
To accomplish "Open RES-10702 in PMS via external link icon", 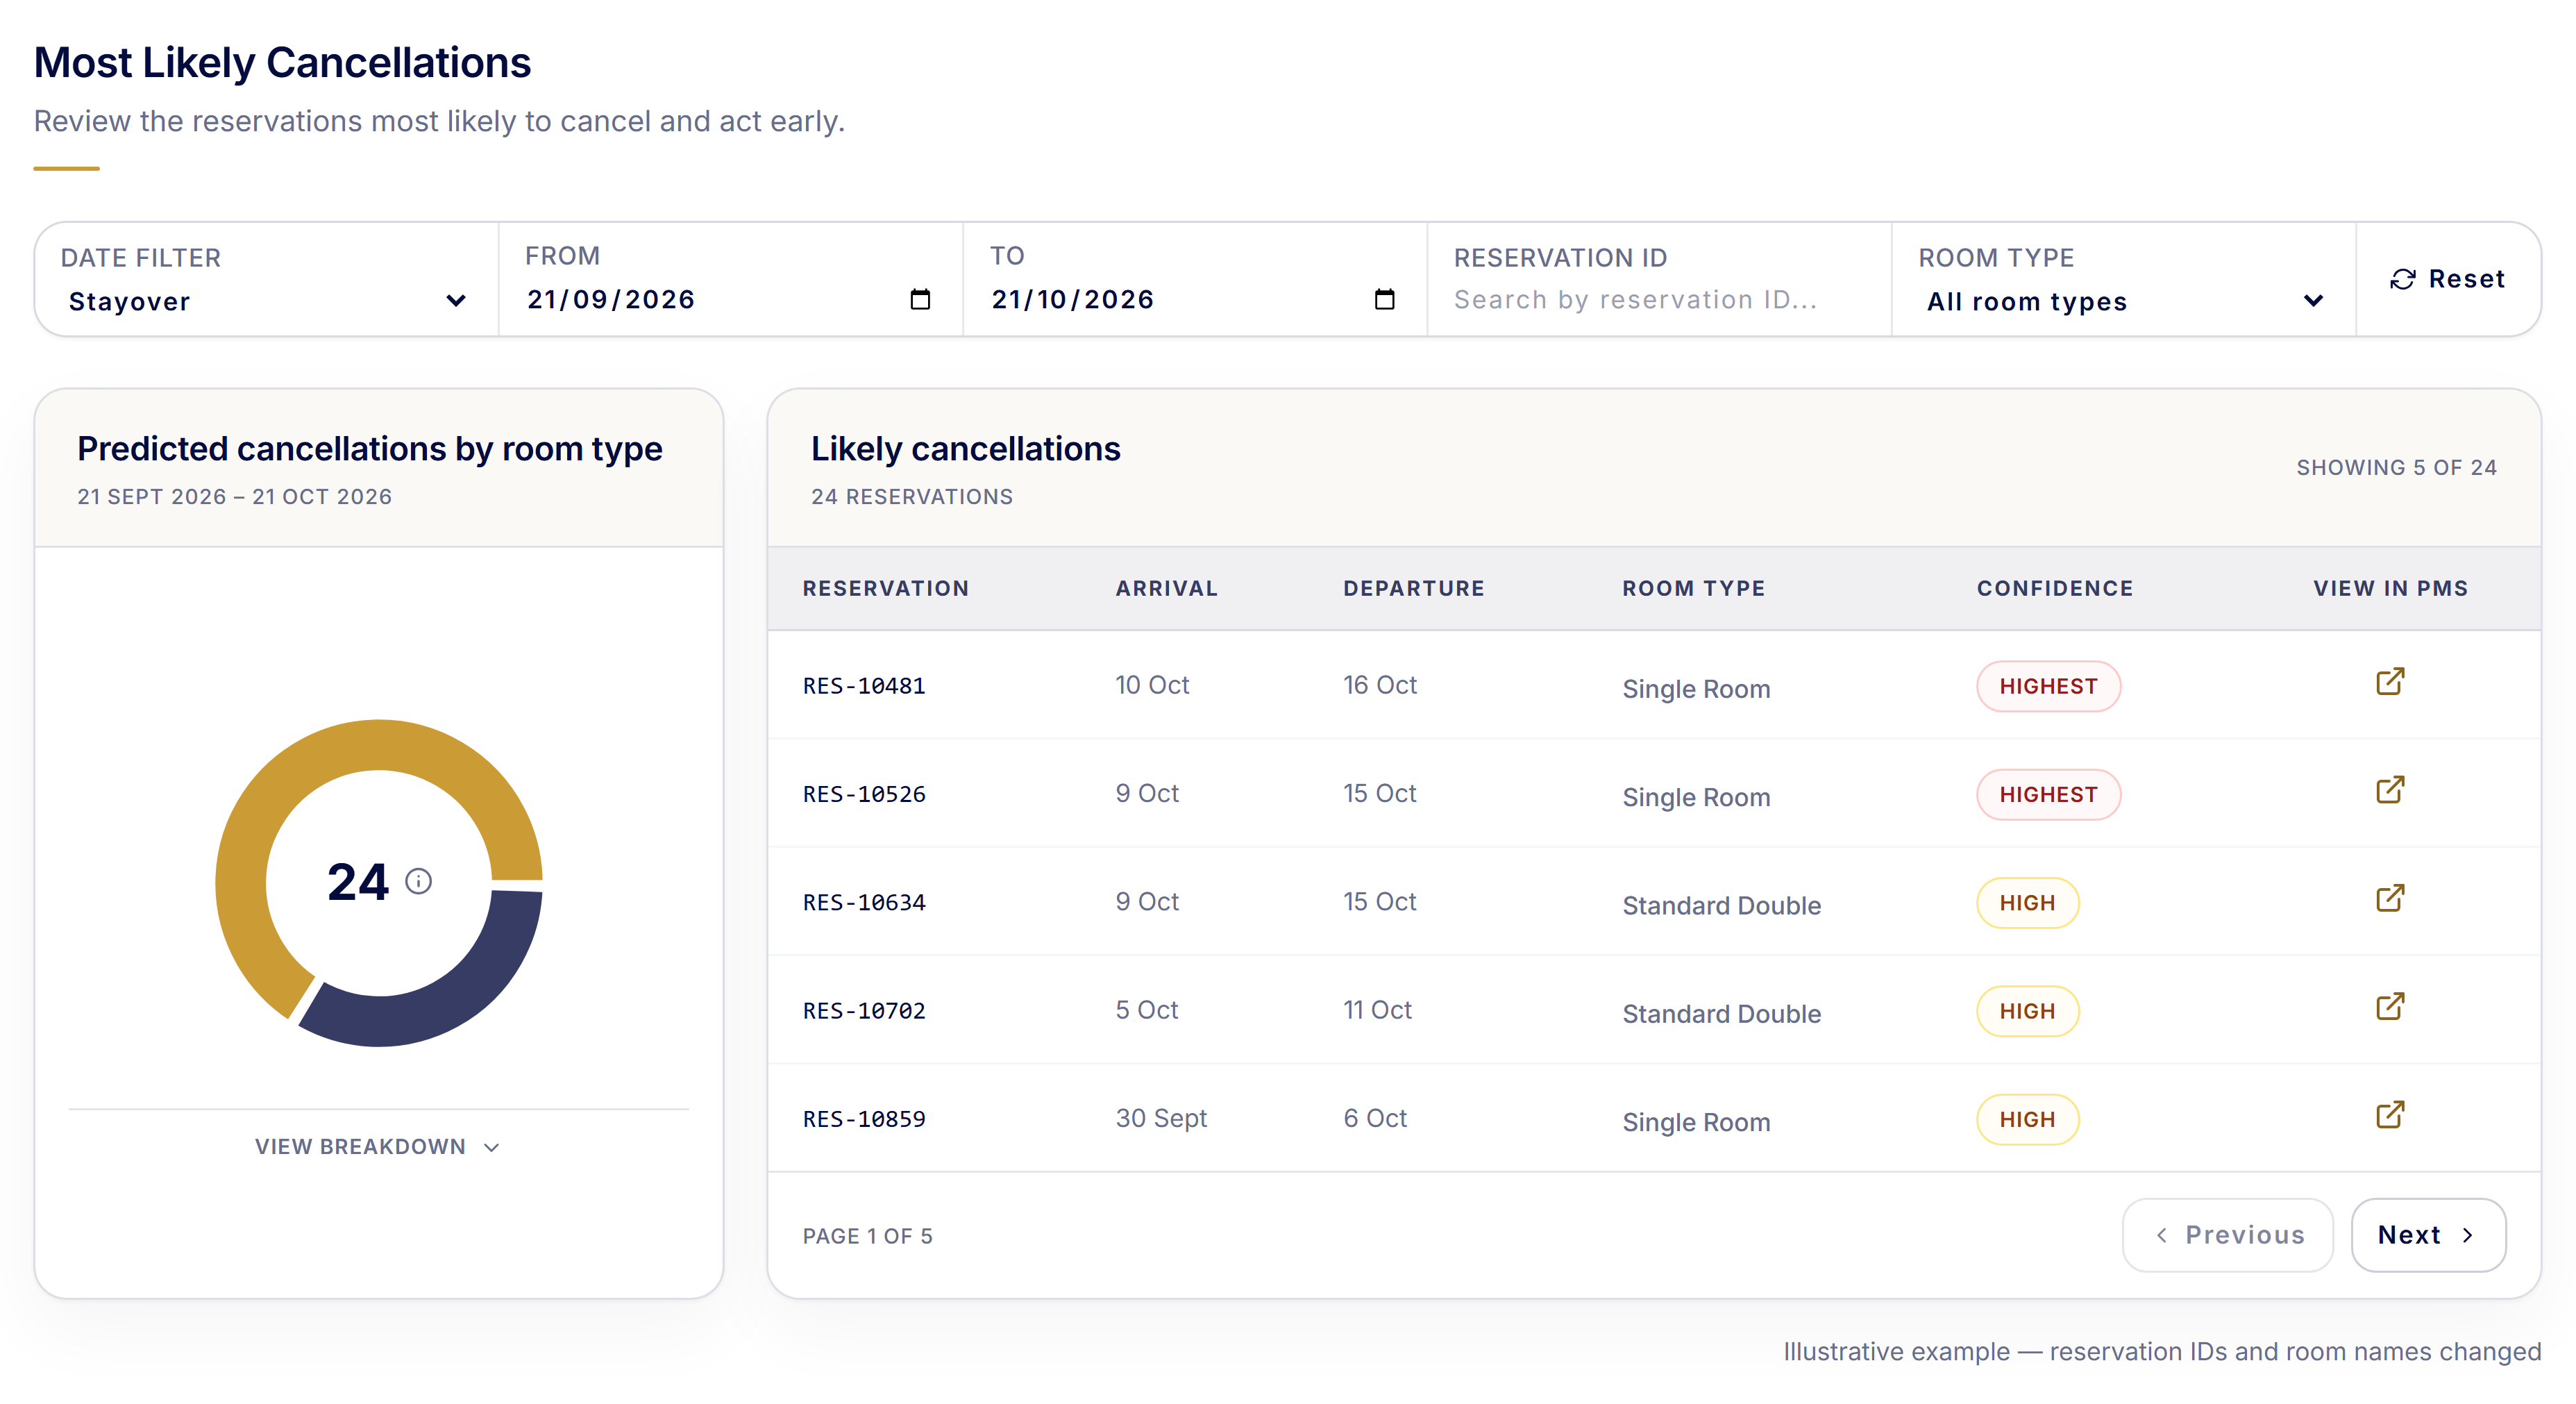I will [x=2390, y=1007].
